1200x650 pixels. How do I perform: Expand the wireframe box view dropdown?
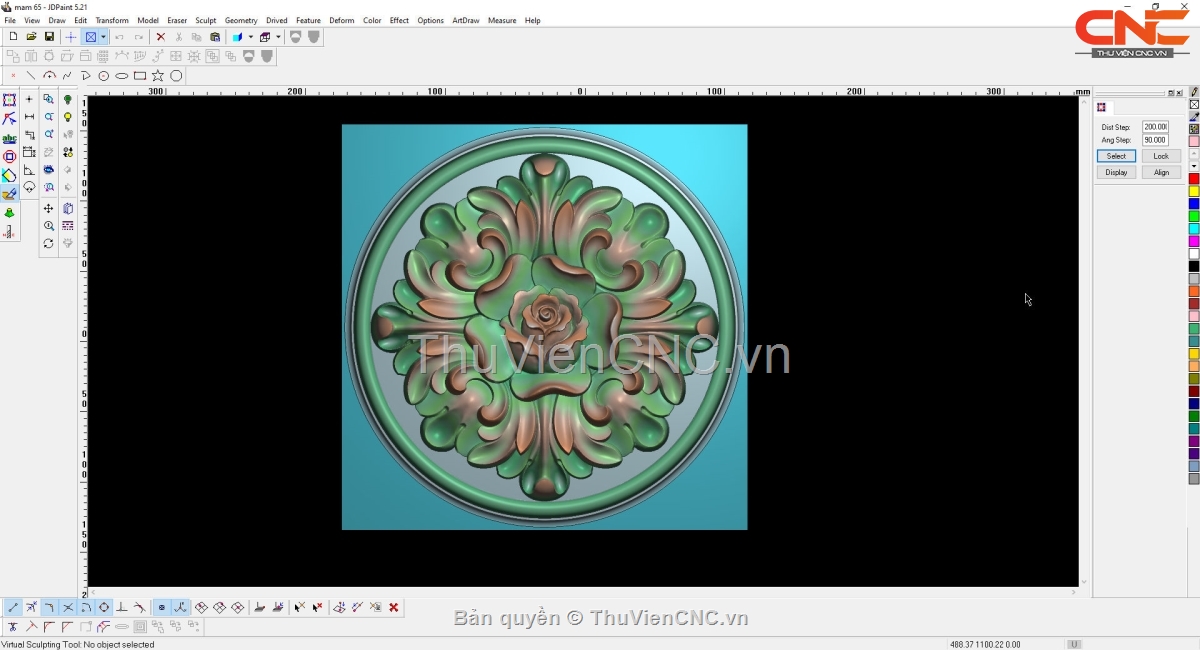coord(278,37)
